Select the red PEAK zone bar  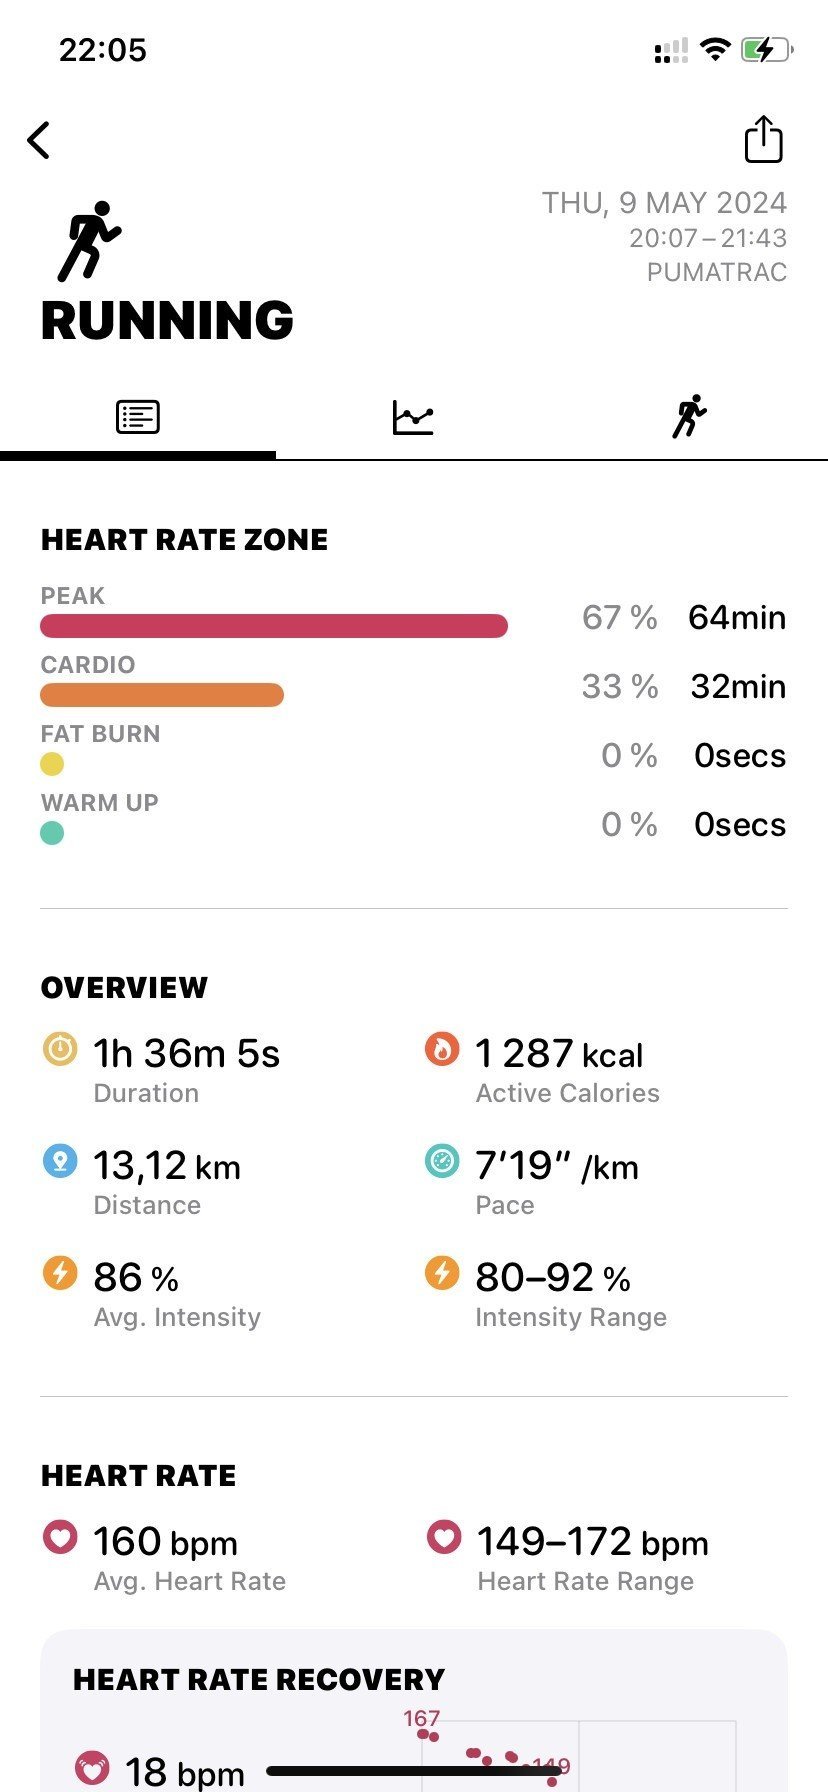tap(274, 626)
